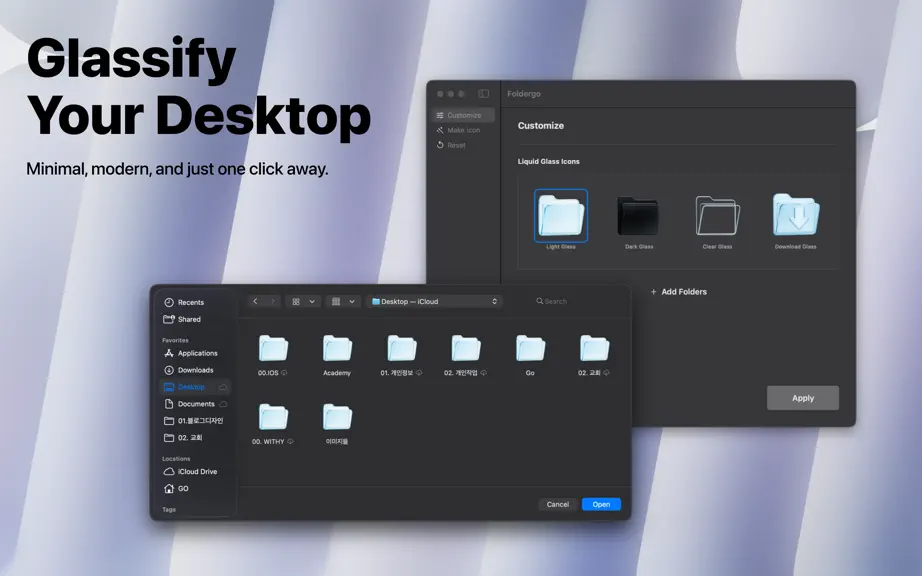This screenshot has width=922, height=576.
Task: Pick the Clear Glass folder icon
Action: [717, 216]
